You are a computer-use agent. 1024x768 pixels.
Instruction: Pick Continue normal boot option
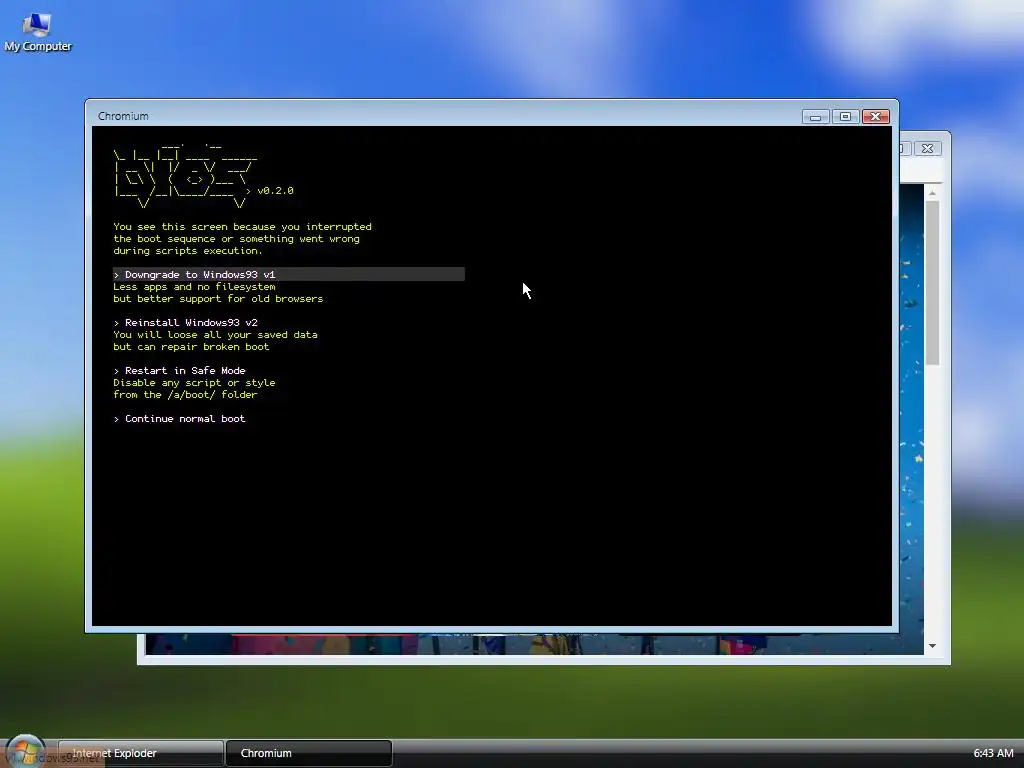180,419
